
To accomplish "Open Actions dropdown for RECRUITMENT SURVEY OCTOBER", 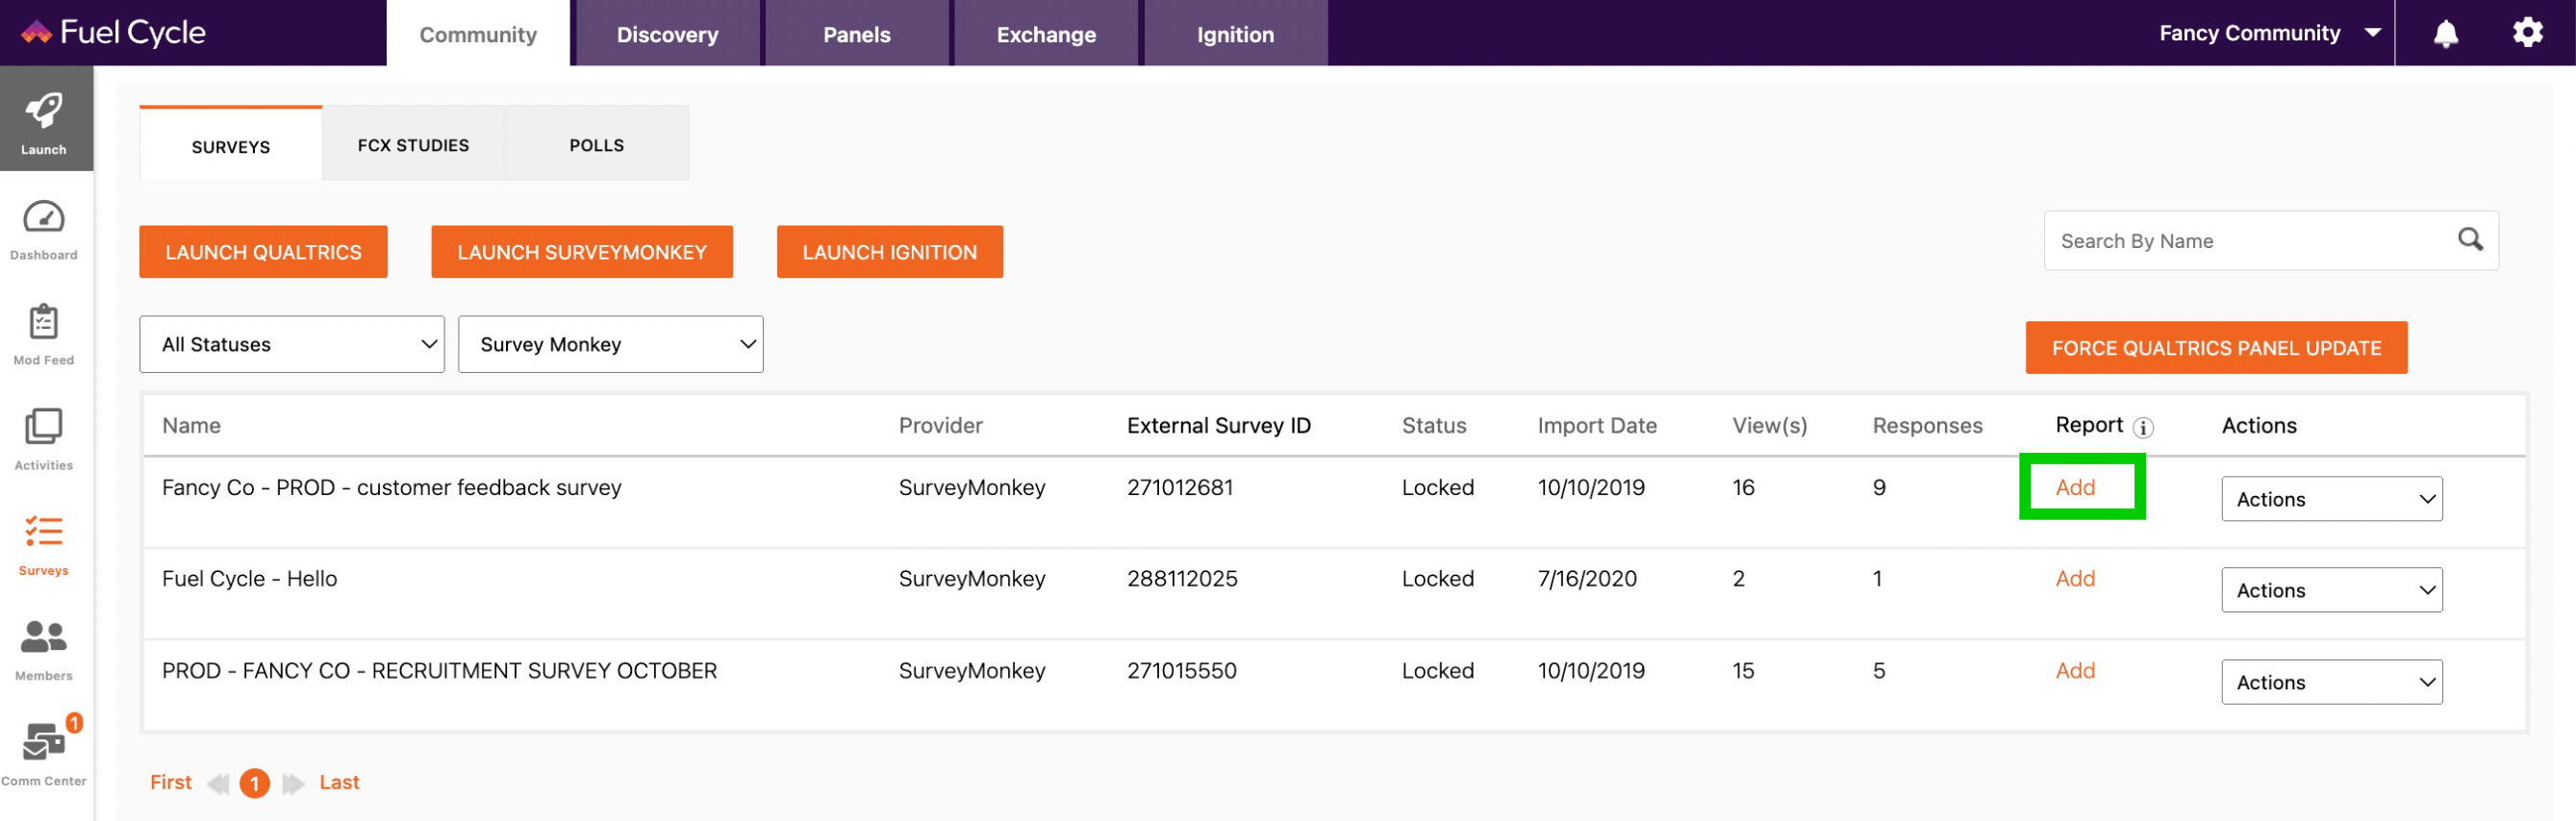I will tap(2331, 682).
